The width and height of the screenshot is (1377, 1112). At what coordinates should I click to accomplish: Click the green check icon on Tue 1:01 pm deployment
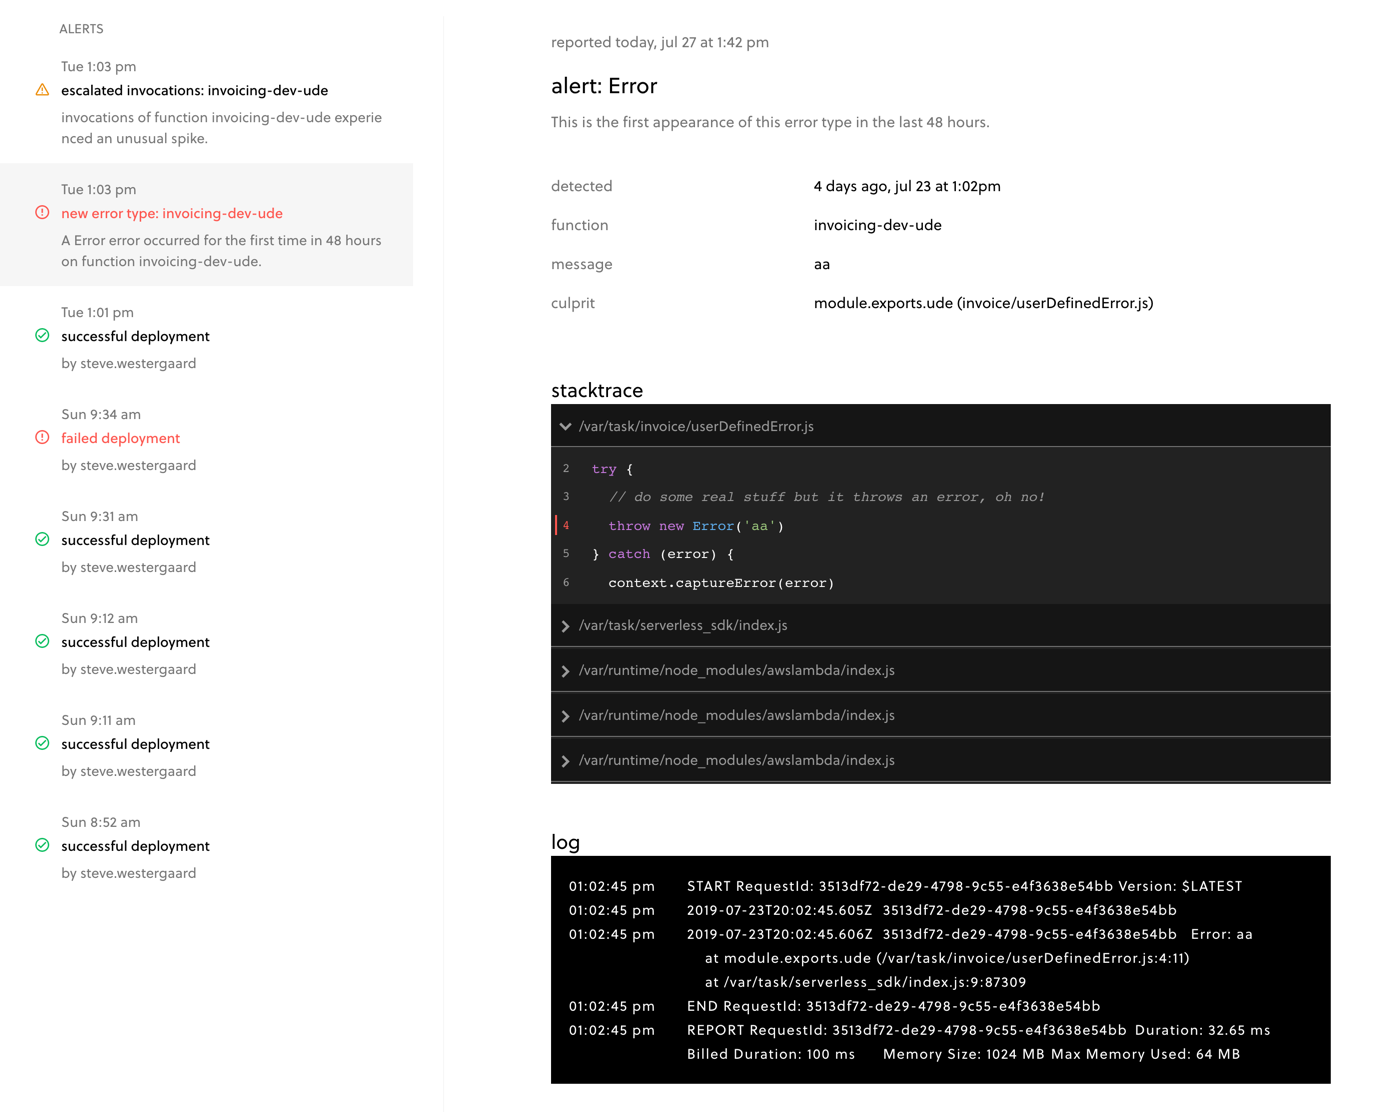point(41,336)
